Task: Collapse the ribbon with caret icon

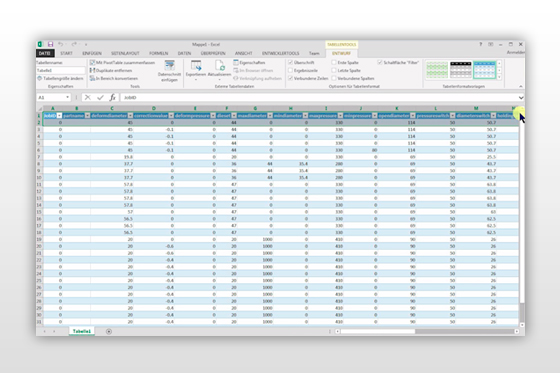Action: (521, 86)
